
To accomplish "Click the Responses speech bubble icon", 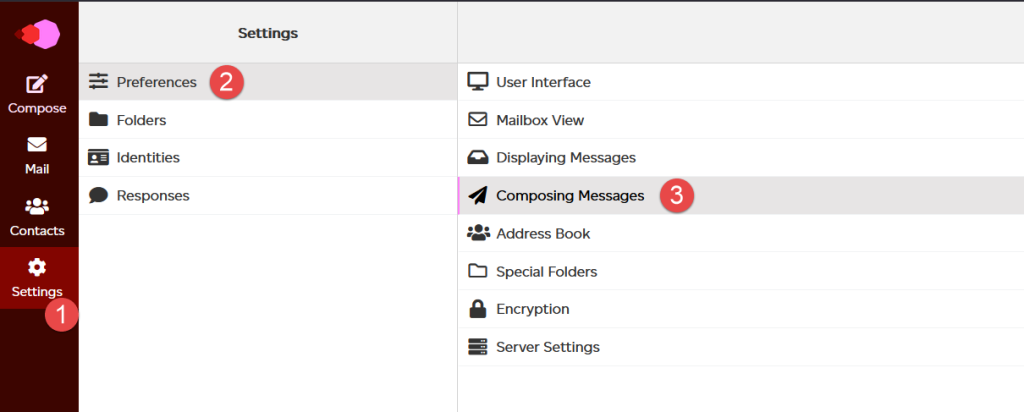I will (x=99, y=195).
